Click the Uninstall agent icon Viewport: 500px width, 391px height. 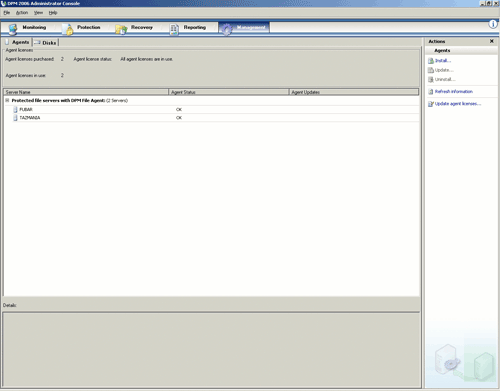tap(431, 79)
